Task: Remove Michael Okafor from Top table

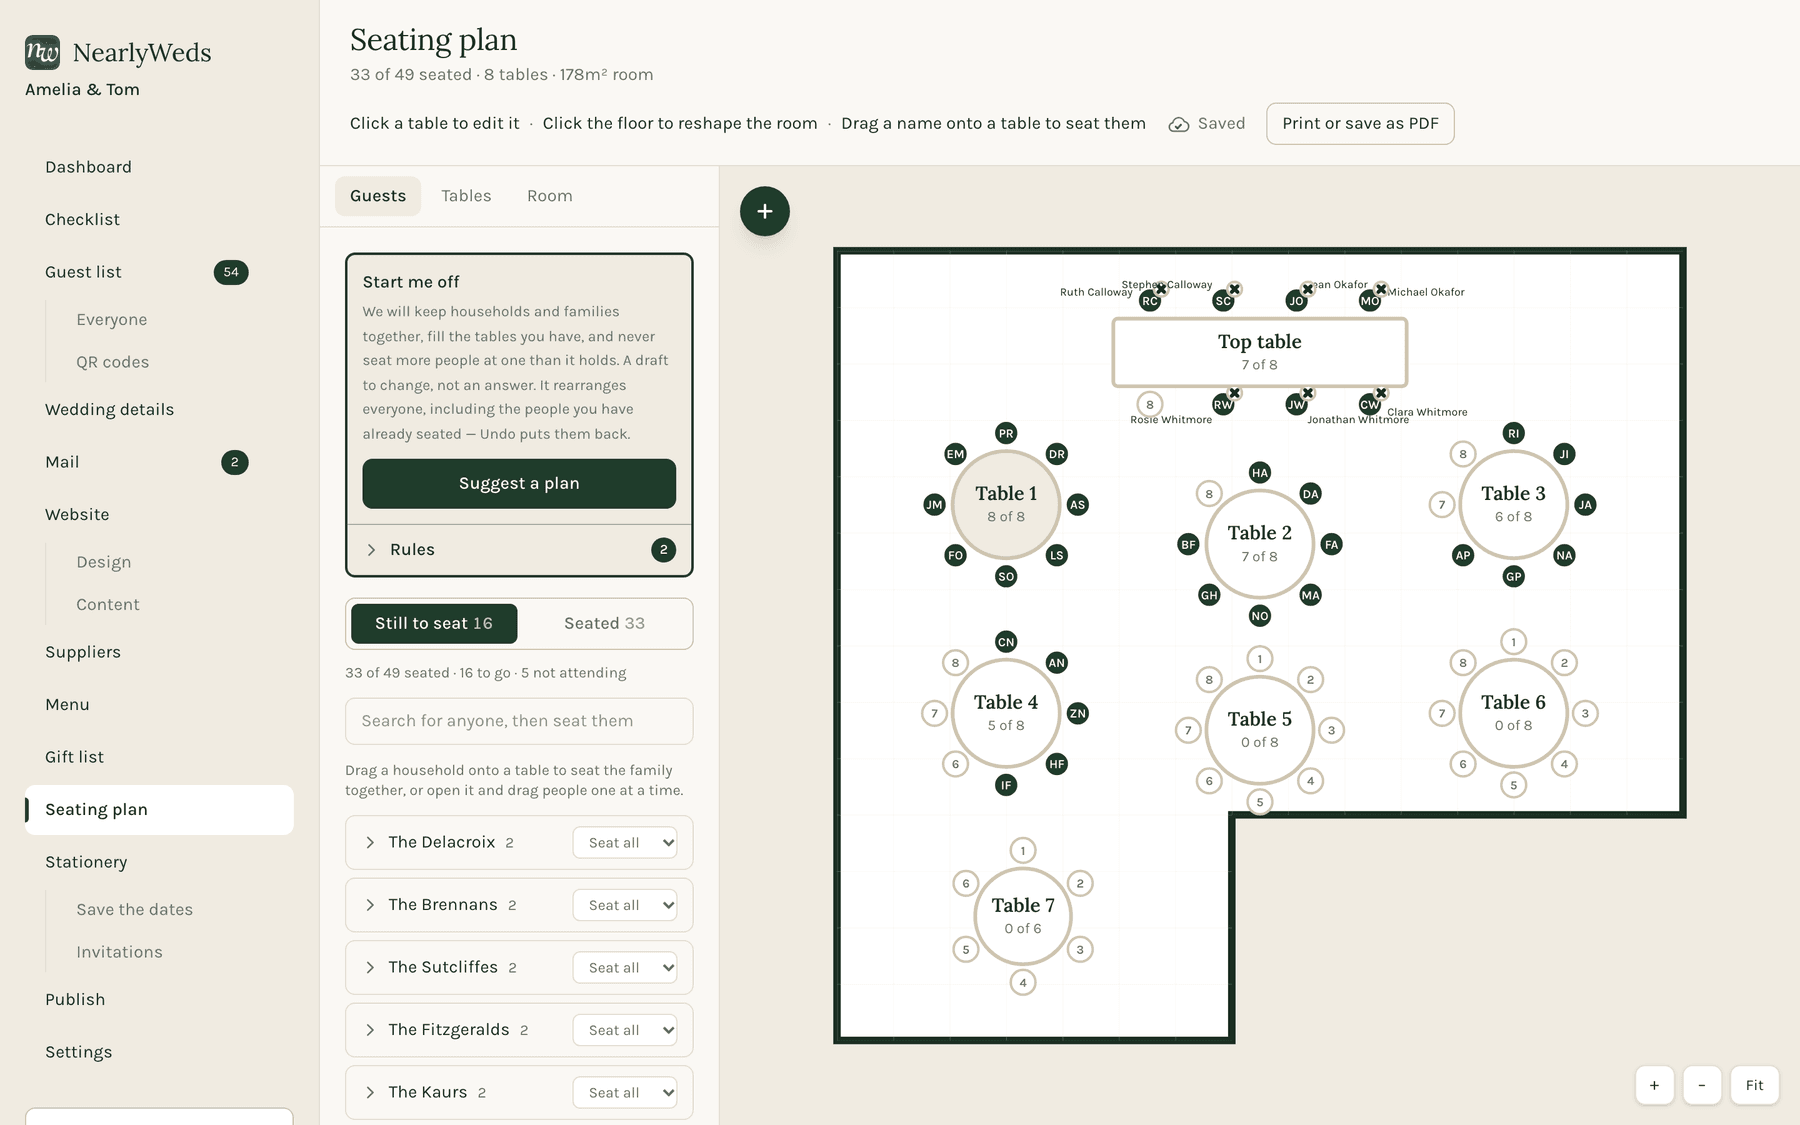Action: point(1381,289)
